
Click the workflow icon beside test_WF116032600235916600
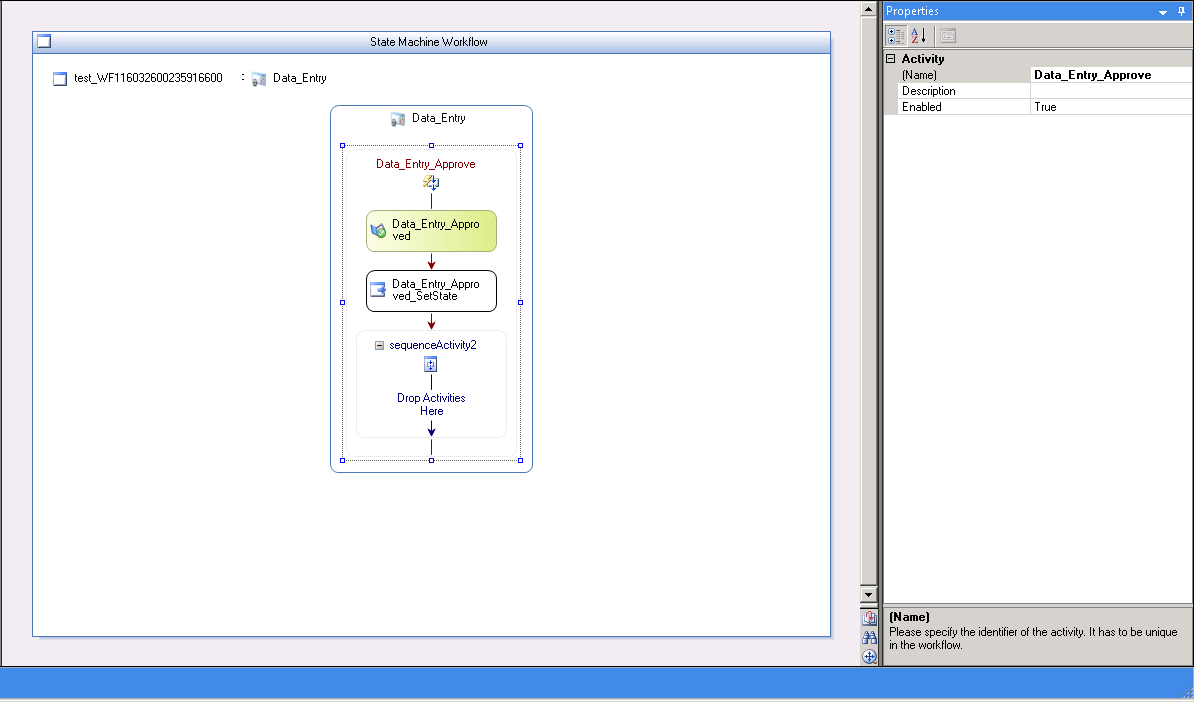(x=60, y=78)
